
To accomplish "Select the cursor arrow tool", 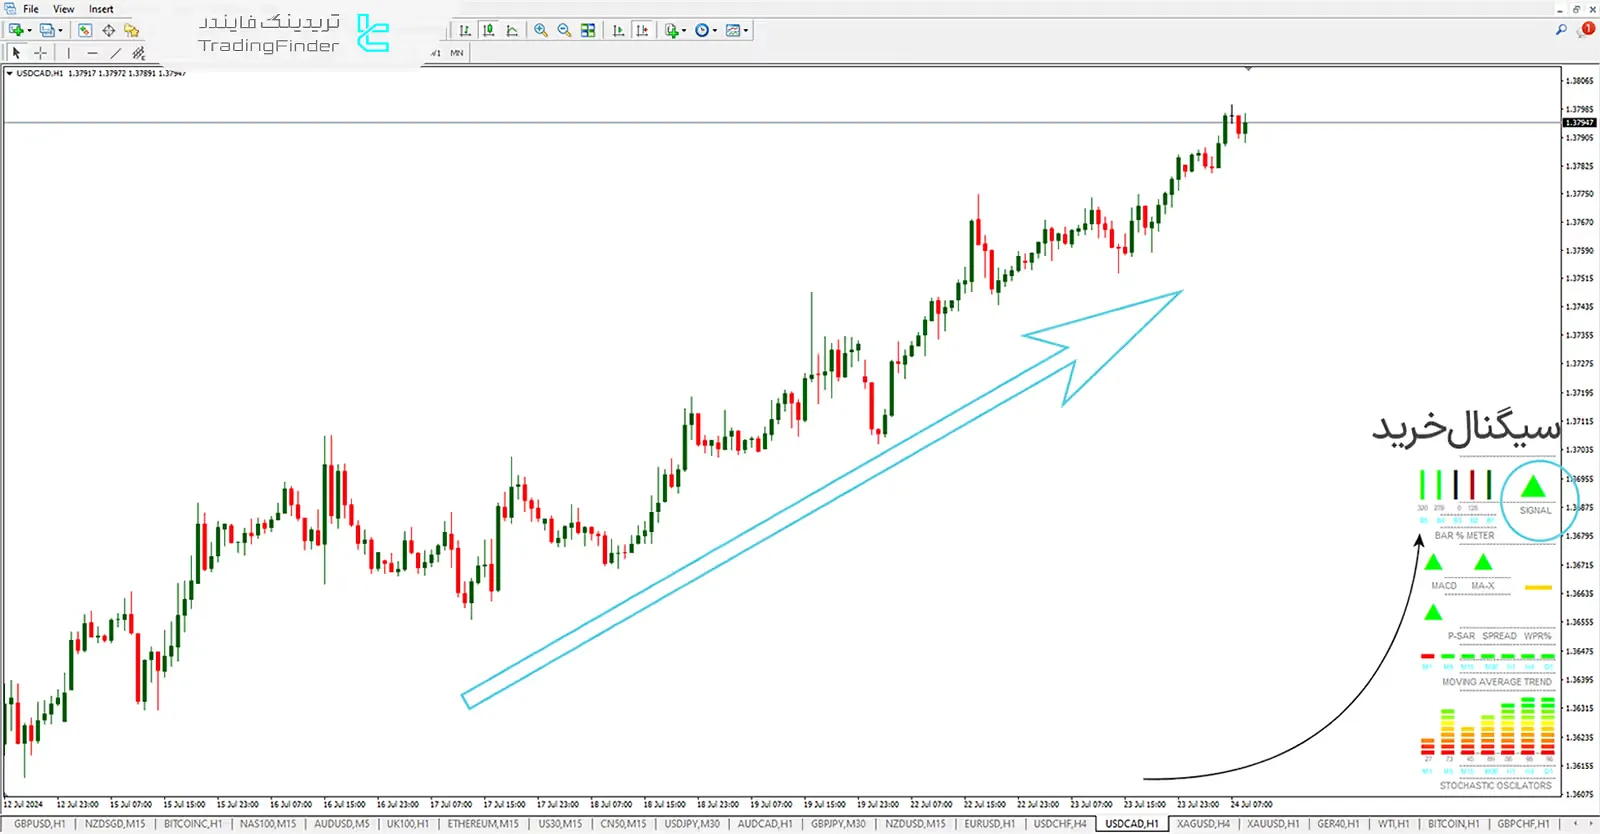I will coord(16,53).
